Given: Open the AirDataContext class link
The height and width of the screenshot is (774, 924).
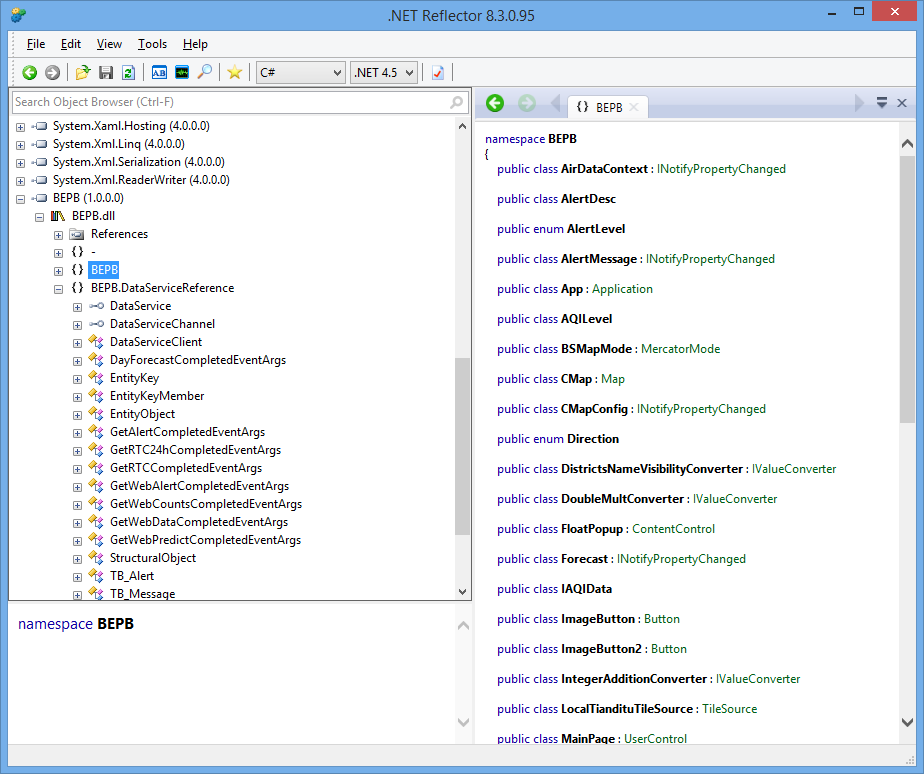Looking at the screenshot, I should tap(604, 169).
